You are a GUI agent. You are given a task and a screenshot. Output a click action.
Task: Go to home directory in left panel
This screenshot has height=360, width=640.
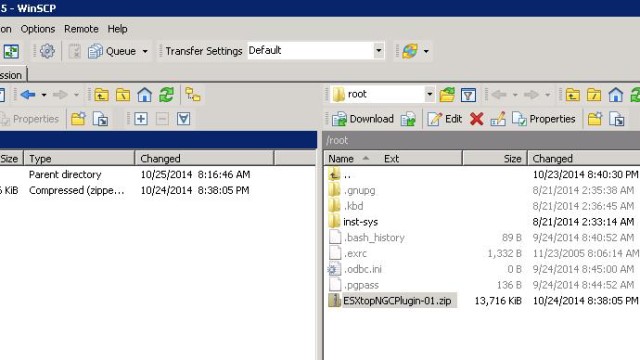[144, 95]
